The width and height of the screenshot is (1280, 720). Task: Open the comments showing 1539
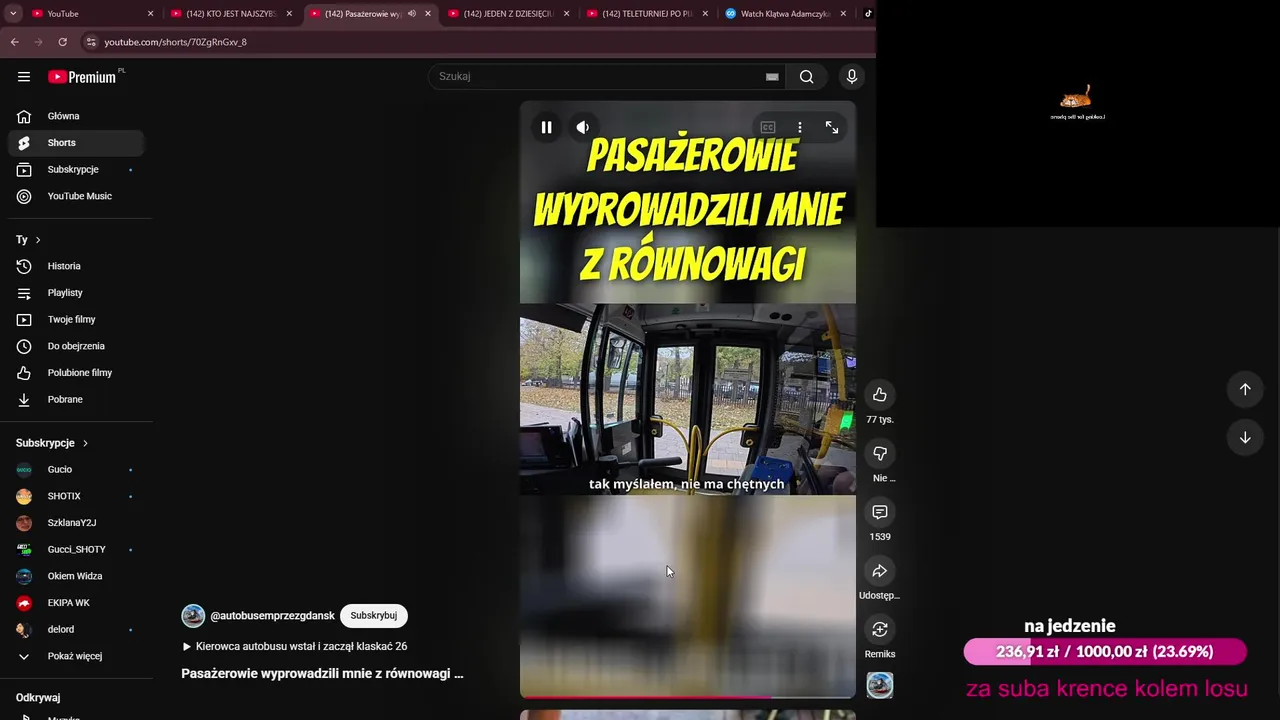click(880, 512)
